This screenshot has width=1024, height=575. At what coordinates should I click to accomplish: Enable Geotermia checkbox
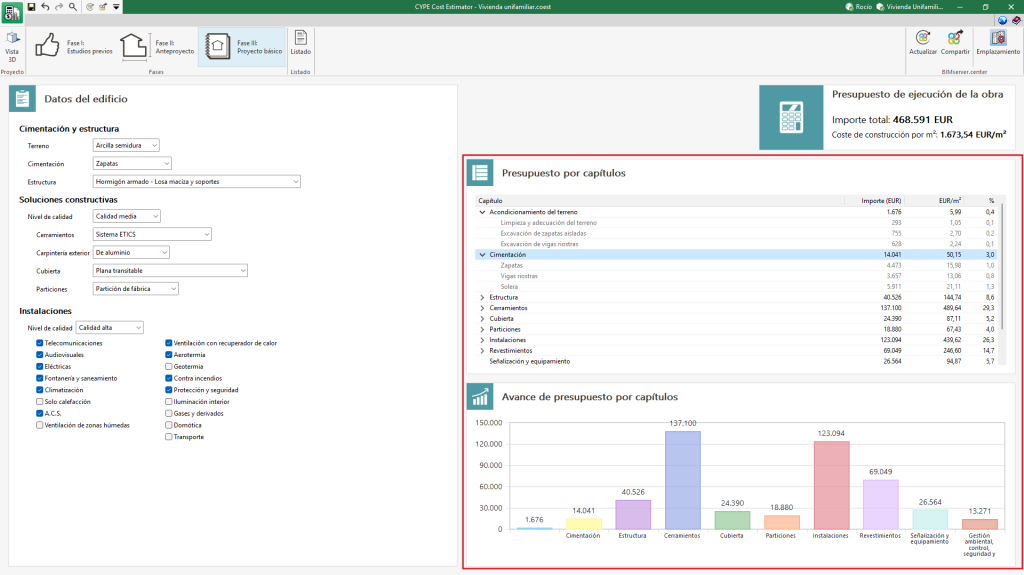[x=168, y=367]
